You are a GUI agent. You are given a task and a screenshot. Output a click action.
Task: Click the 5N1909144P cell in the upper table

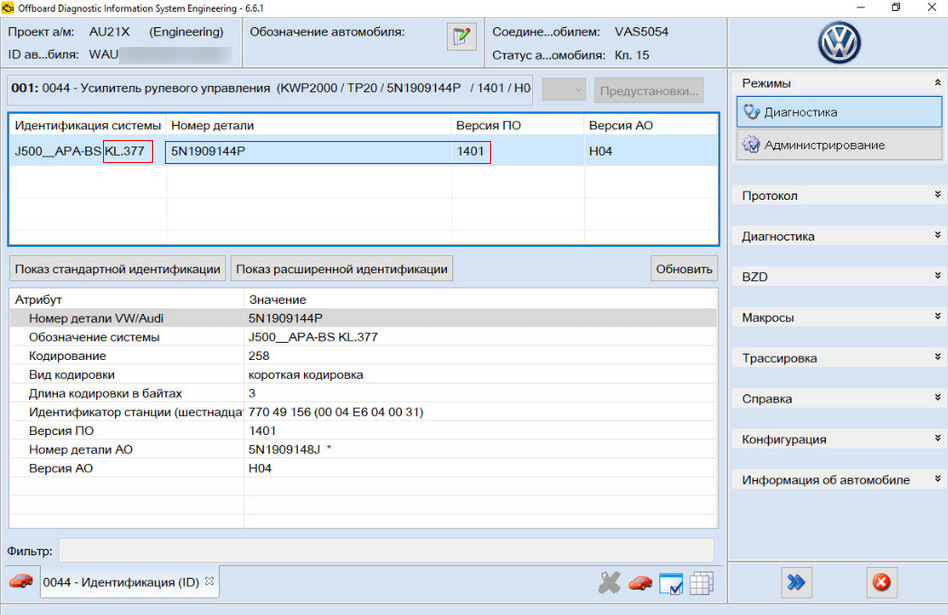308,151
